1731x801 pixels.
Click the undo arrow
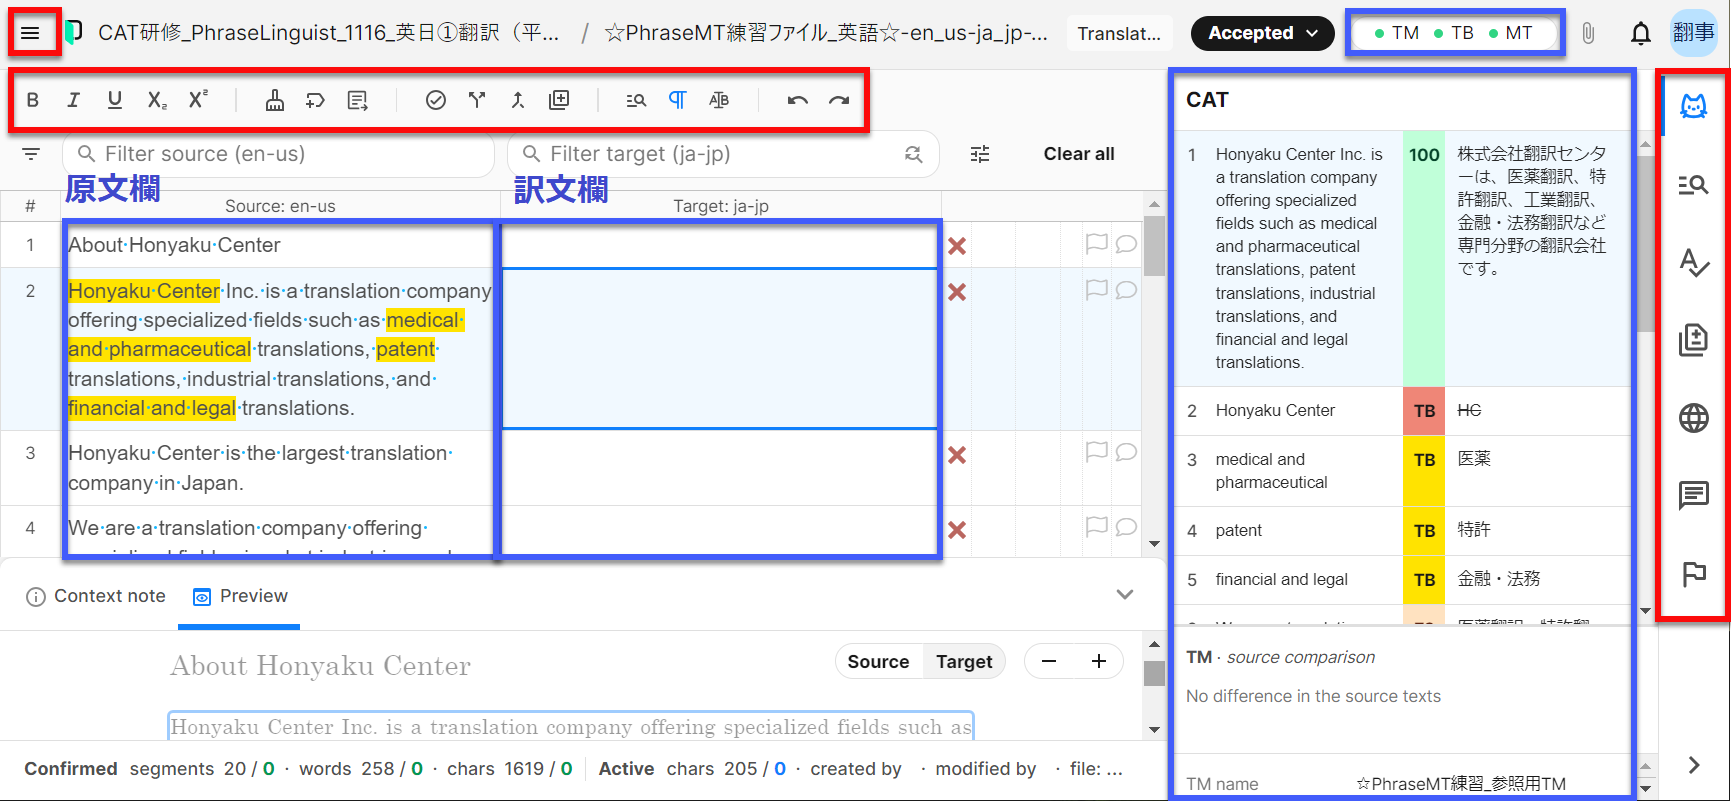tap(797, 100)
